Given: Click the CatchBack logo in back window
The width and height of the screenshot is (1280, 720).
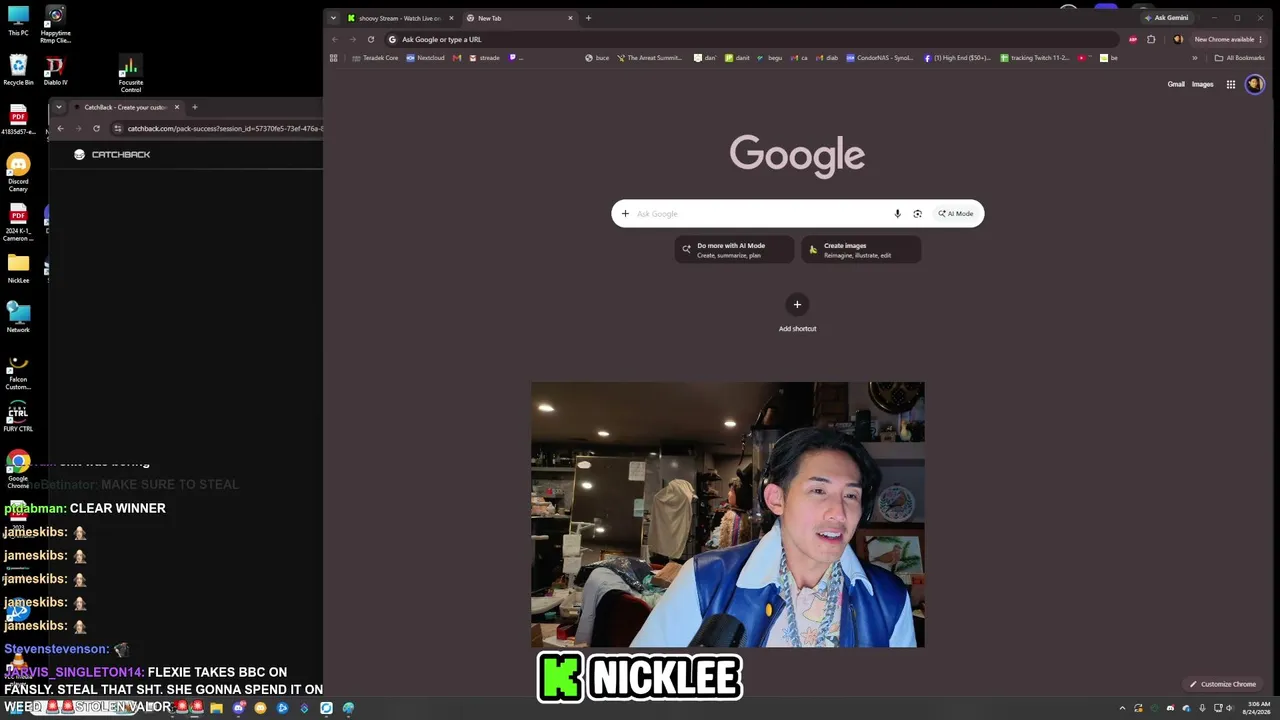Looking at the screenshot, I should [x=112, y=155].
